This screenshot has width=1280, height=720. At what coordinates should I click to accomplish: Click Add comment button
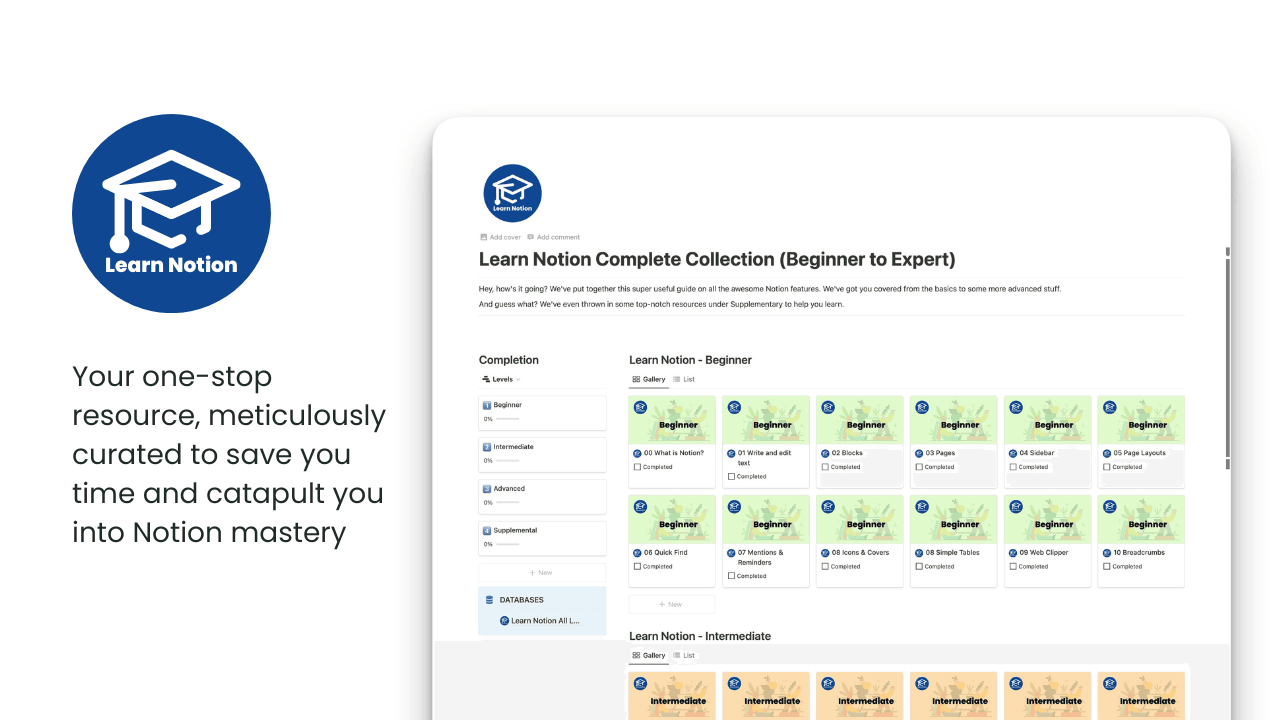click(553, 237)
